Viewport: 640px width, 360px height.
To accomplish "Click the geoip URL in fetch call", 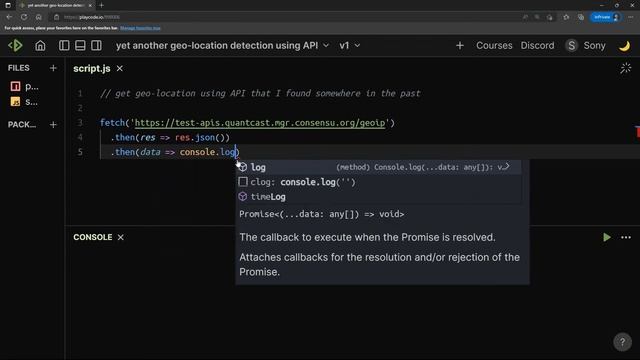I will (x=260, y=122).
